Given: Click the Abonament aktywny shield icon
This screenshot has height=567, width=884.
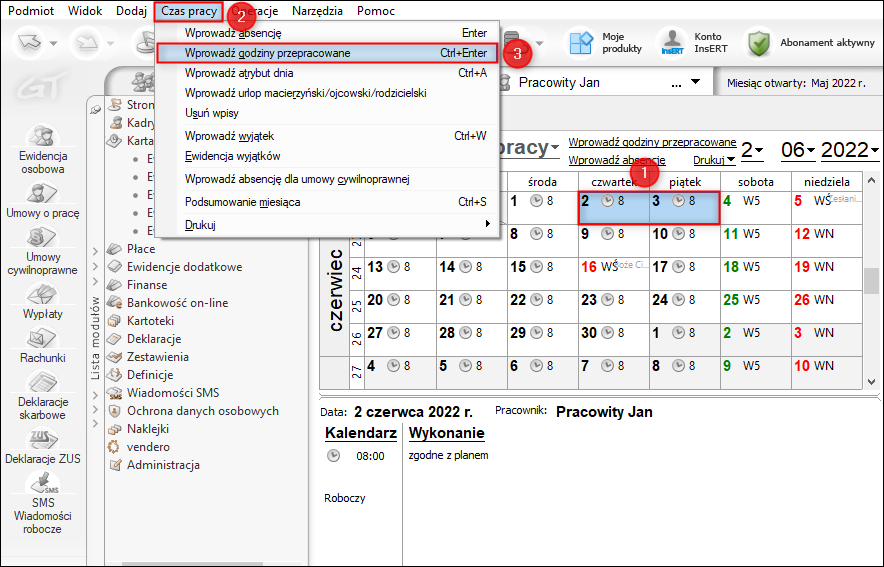Looking at the screenshot, I should click(759, 43).
